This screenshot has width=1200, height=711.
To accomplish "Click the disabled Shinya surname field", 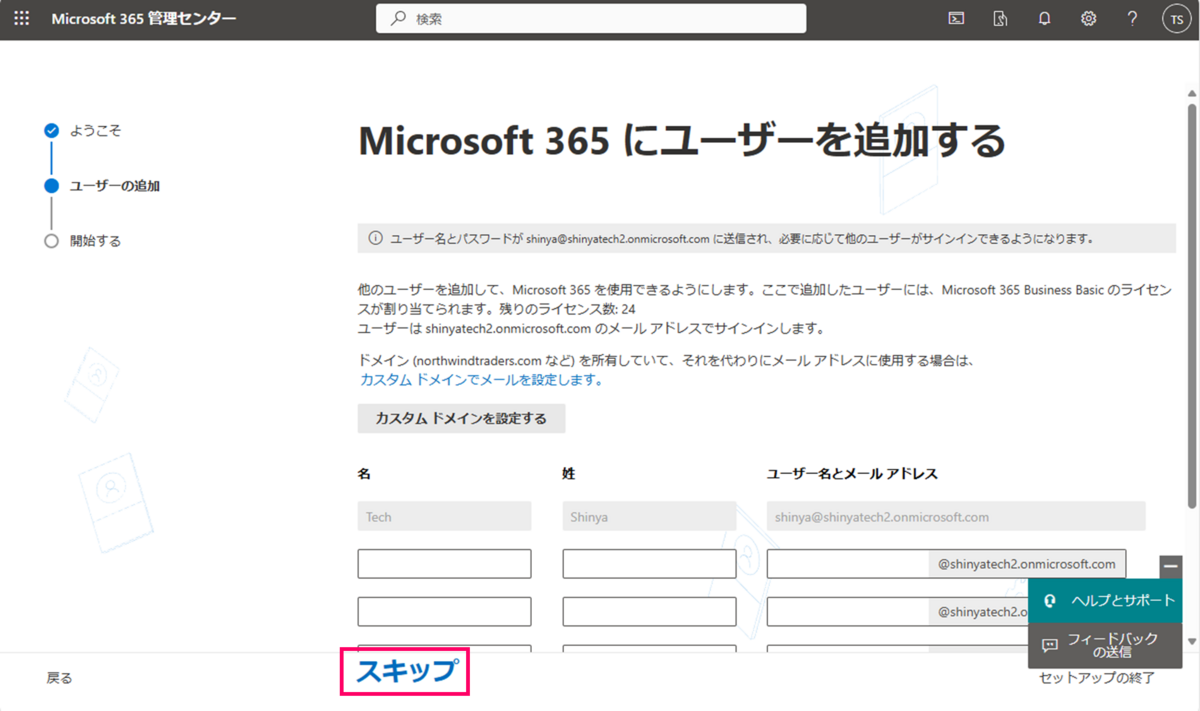I will tap(649, 517).
